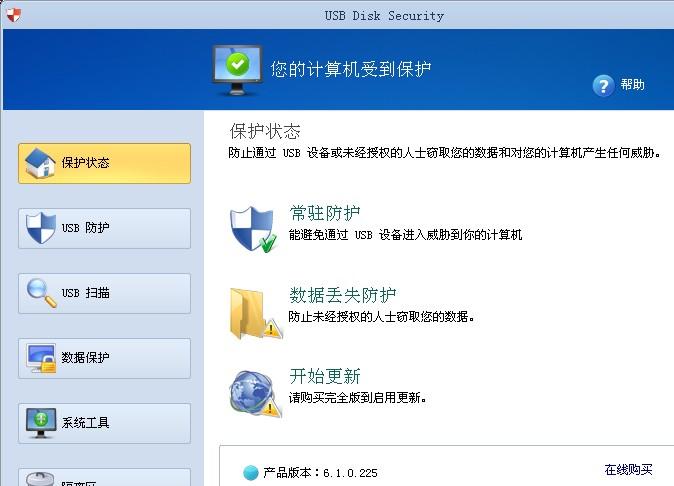Open the 常驻防护 heading link
This screenshot has width=674, height=486.
tap(325, 213)
